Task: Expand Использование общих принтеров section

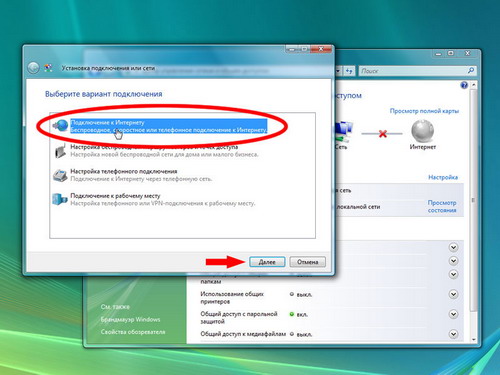Action: (x=453, y=294)
